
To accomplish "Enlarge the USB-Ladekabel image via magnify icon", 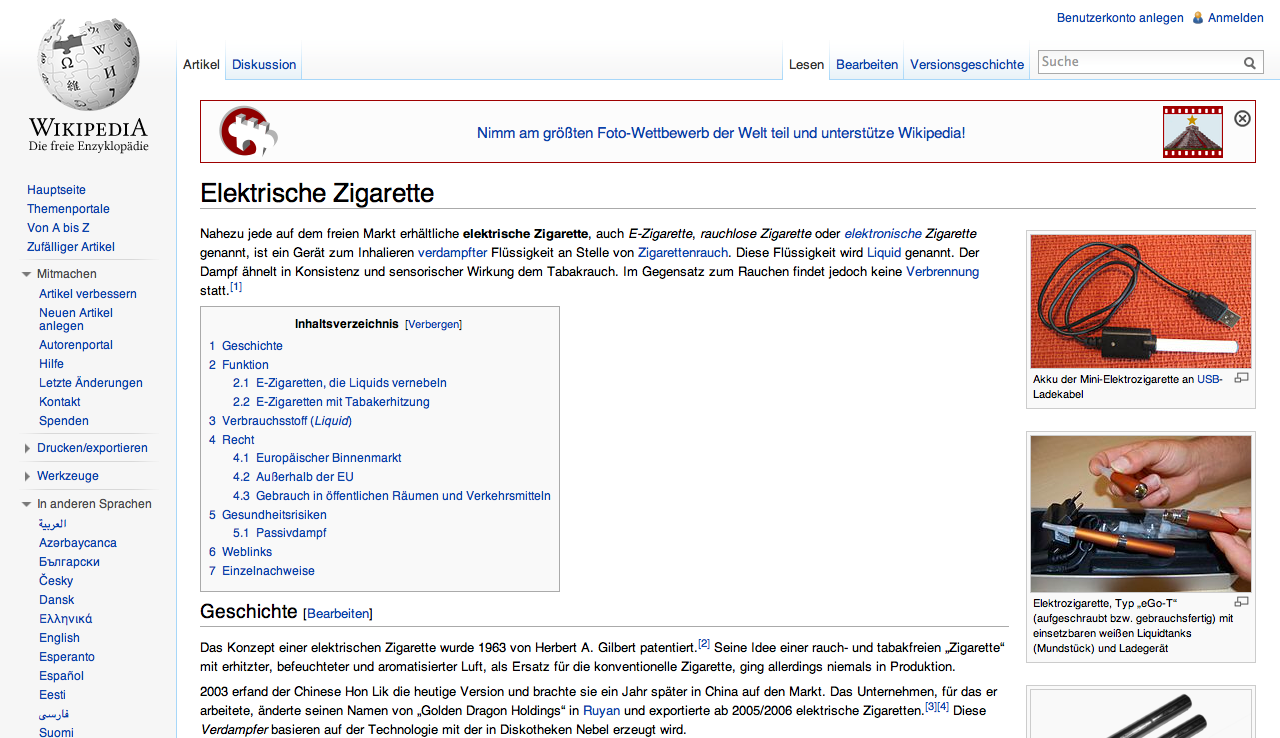I will 1242,378.
